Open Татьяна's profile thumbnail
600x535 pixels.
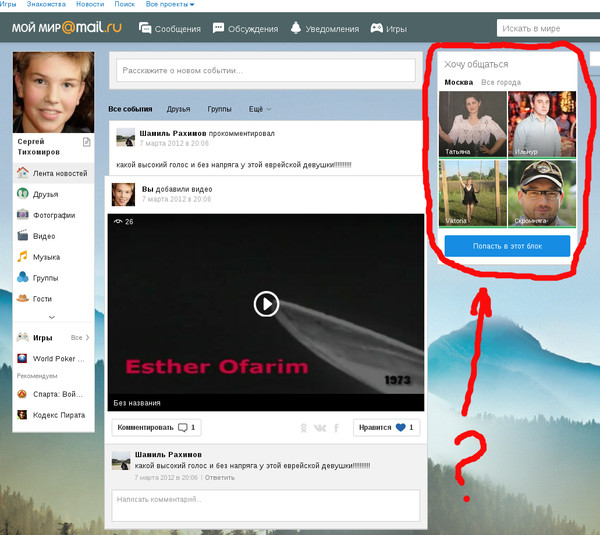pos(473,124)
